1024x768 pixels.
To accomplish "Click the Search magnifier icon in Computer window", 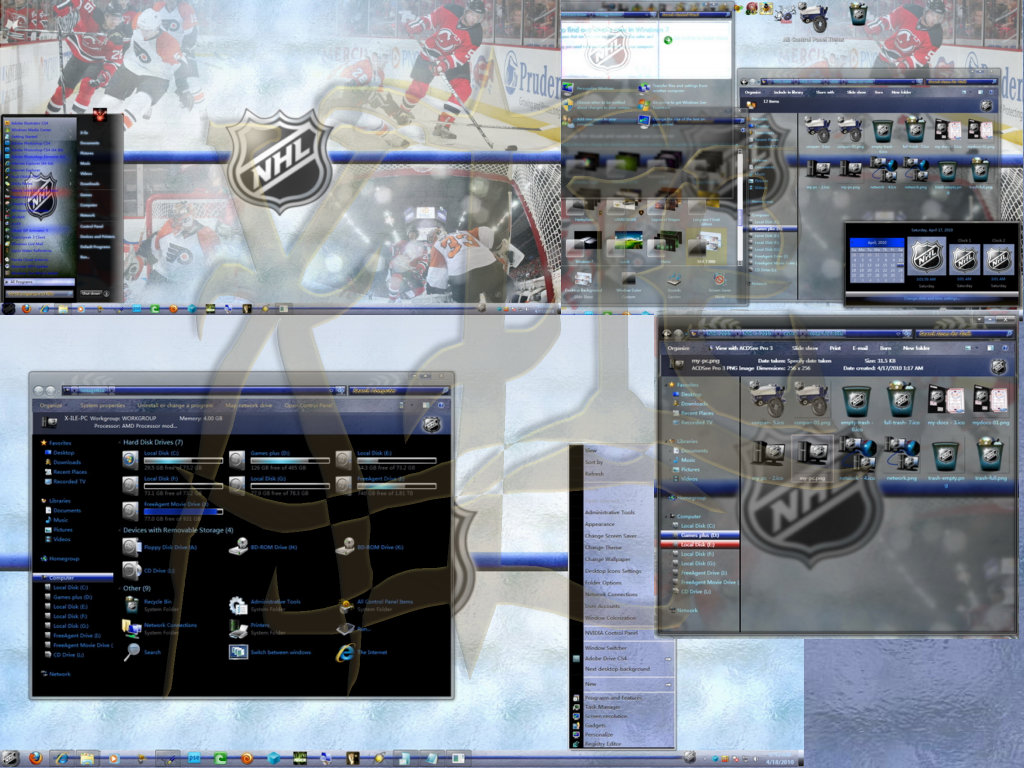I will tap(131, 652).
